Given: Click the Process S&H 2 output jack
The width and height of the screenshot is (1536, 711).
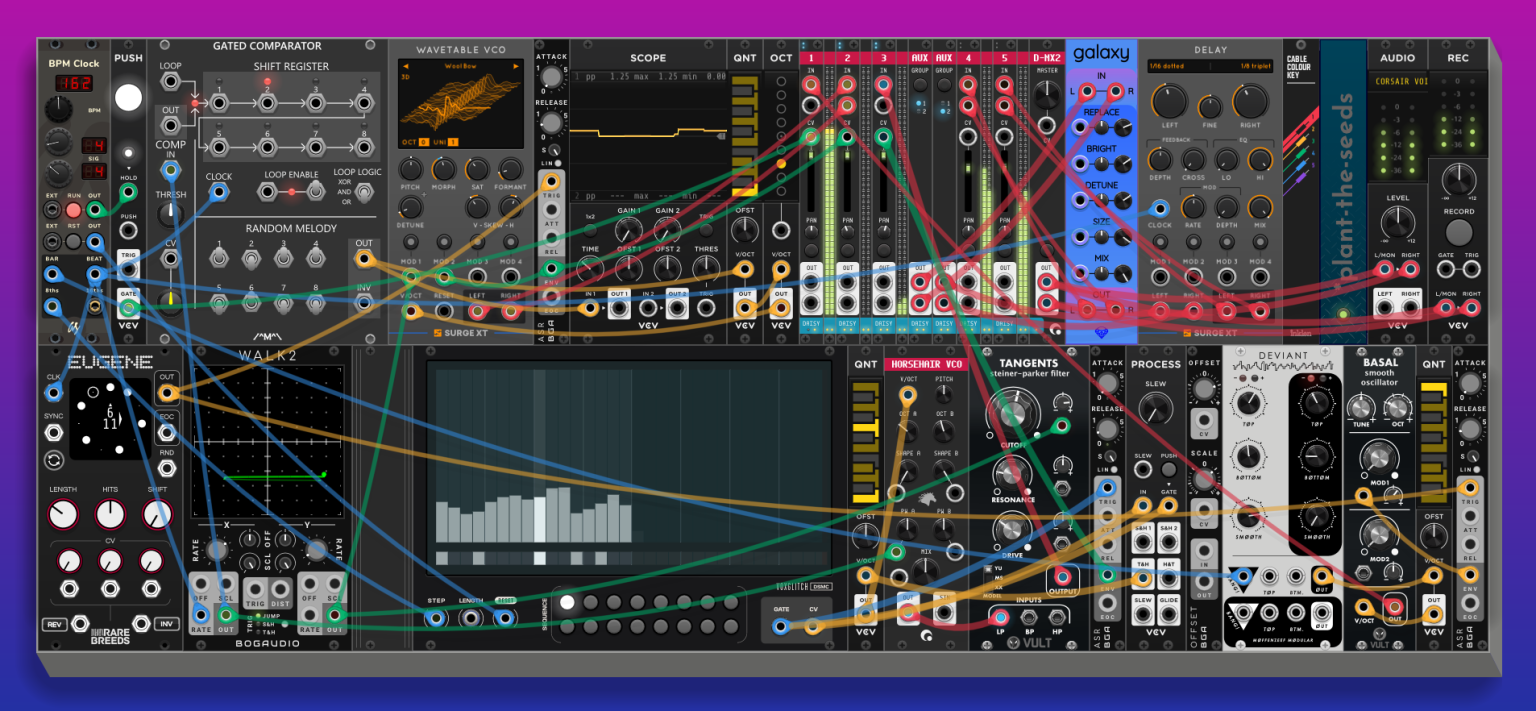Looking at the screenshot, I should (1169, 543).
